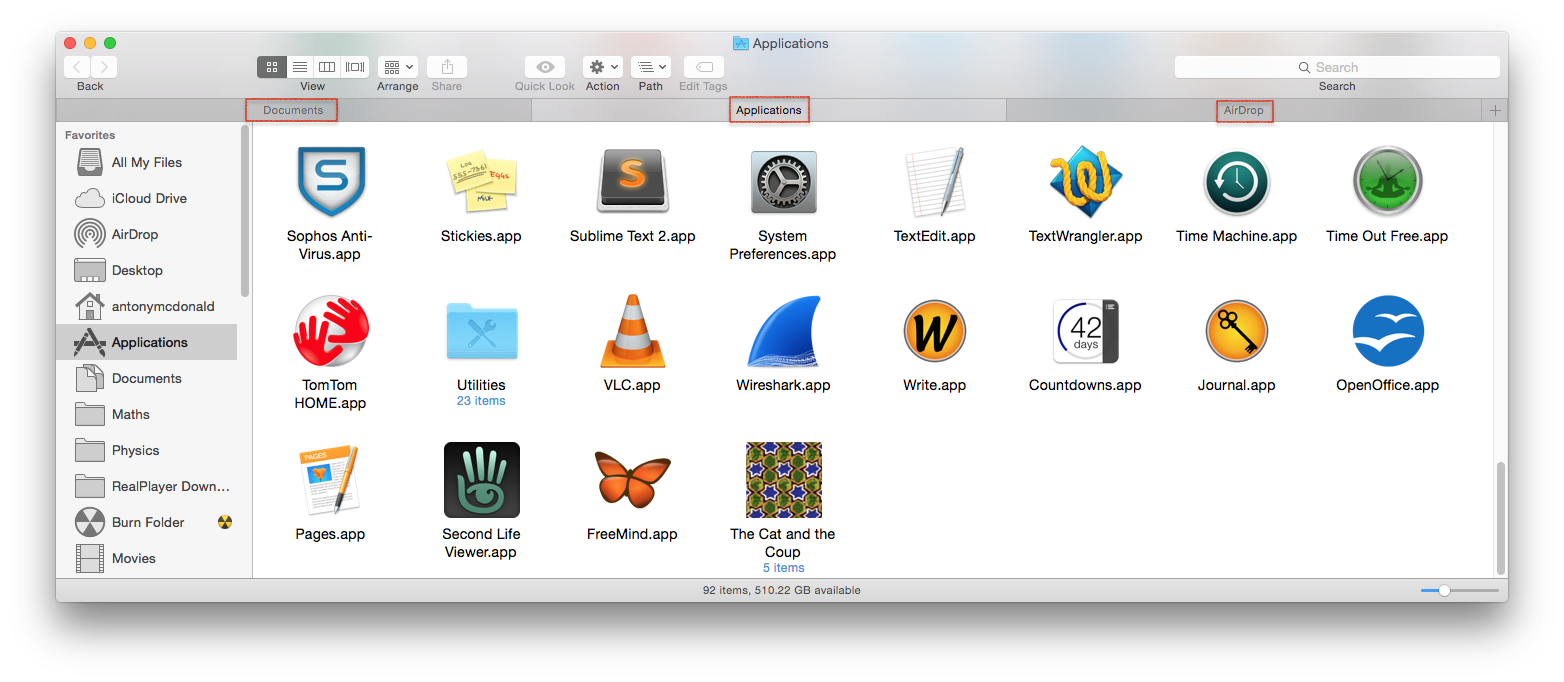Switch to icon view mode
The width and height of the screenshot is (1564, 682).
271,67
